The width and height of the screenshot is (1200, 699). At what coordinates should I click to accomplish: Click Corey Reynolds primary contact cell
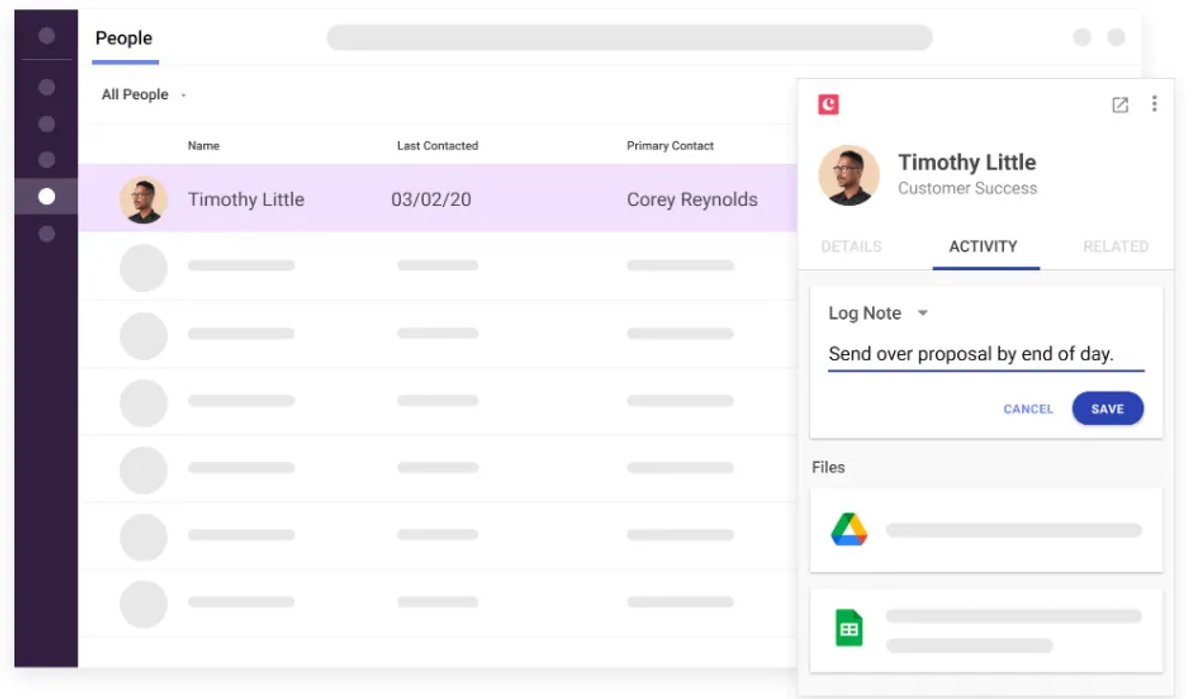(692, 199)
